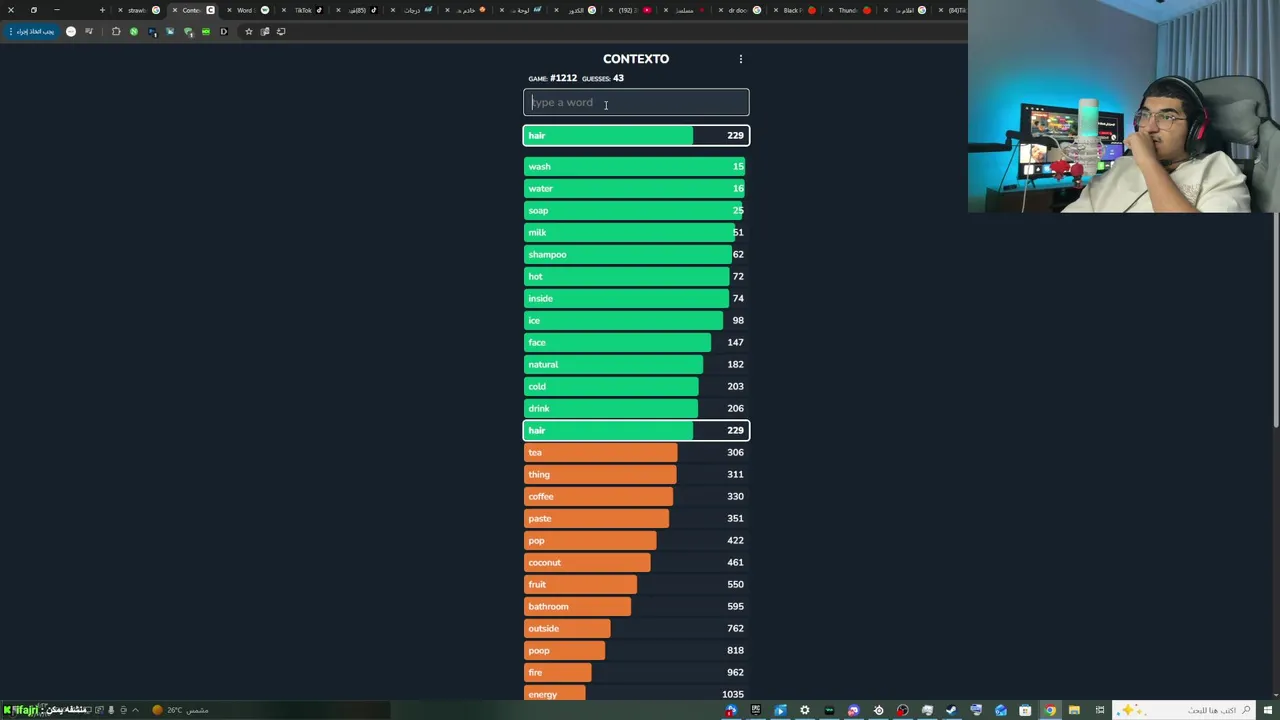Select the highlighted top 'hair' result
Screen dimensions: 1280x720
(636, 135)
